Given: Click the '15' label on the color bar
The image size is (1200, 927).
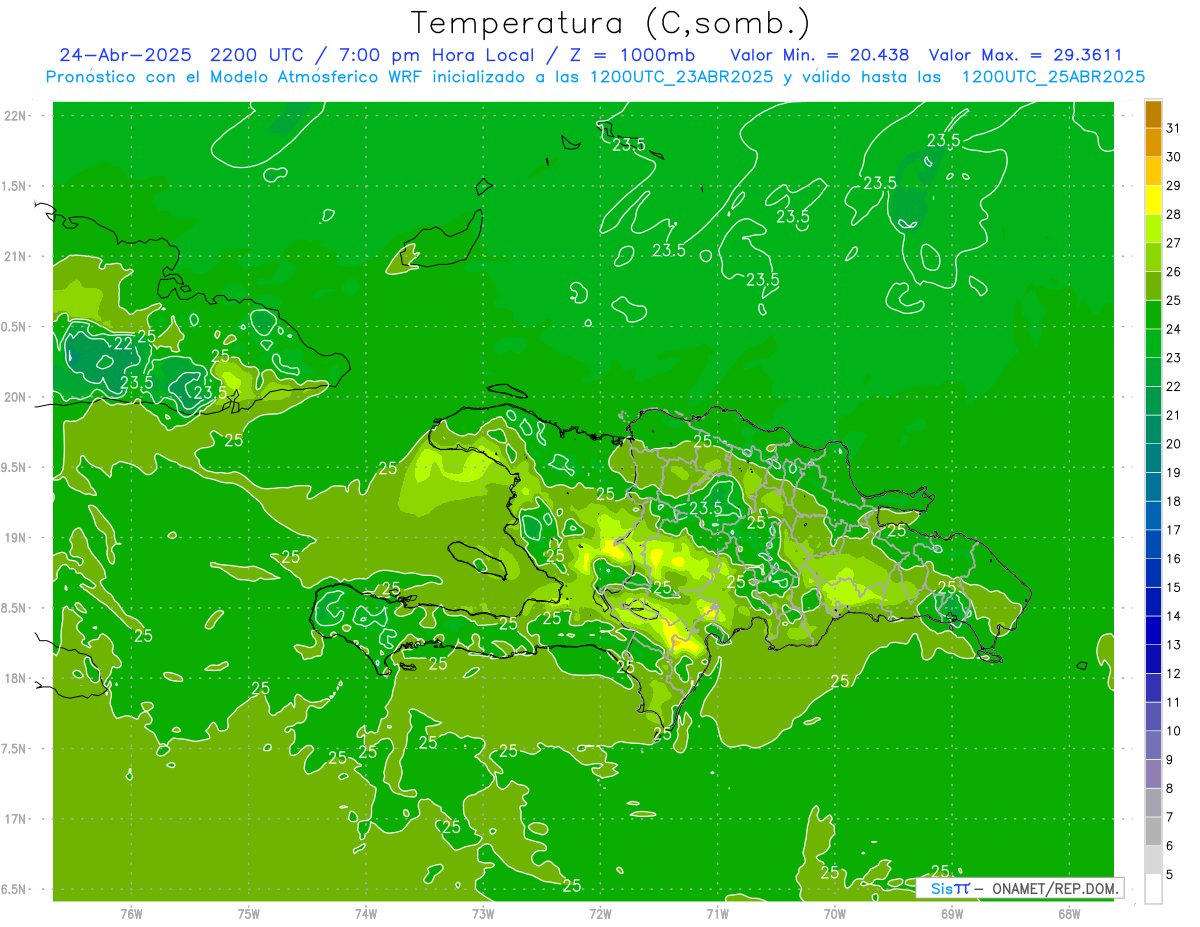Looking at the screenshot, I should [1173, 587].
